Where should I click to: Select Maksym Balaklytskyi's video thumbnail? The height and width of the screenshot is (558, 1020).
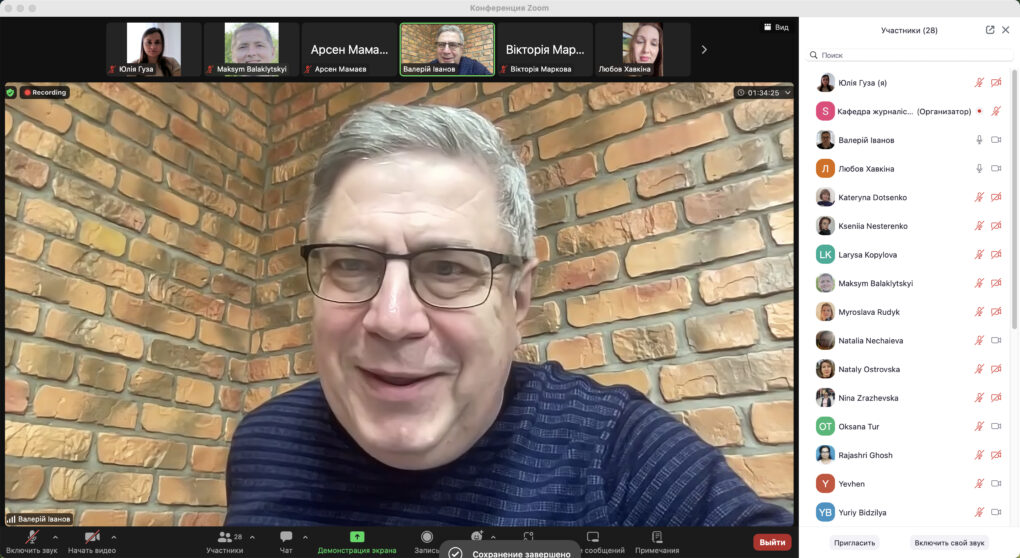(x=252, y=49)
